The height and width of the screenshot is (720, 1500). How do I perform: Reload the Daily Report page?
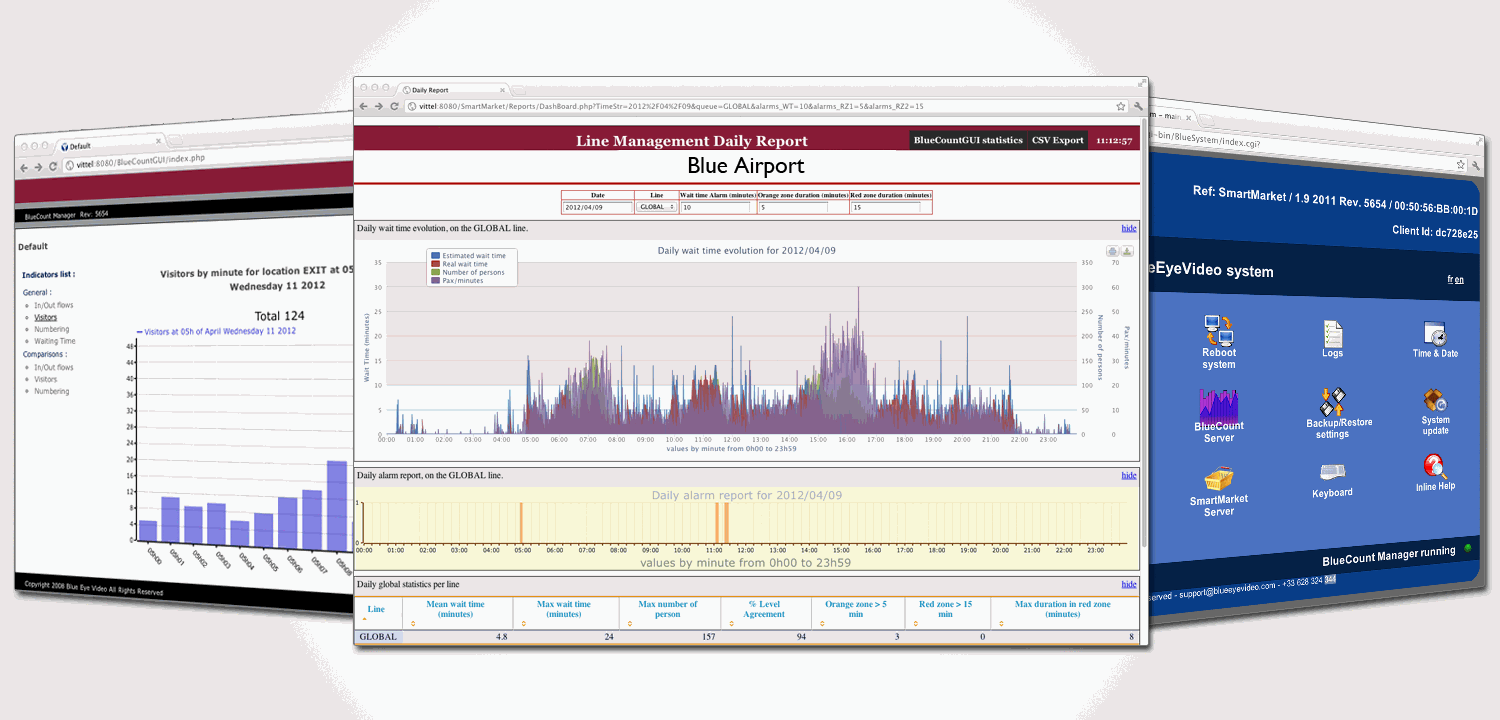tap(395, 106)
